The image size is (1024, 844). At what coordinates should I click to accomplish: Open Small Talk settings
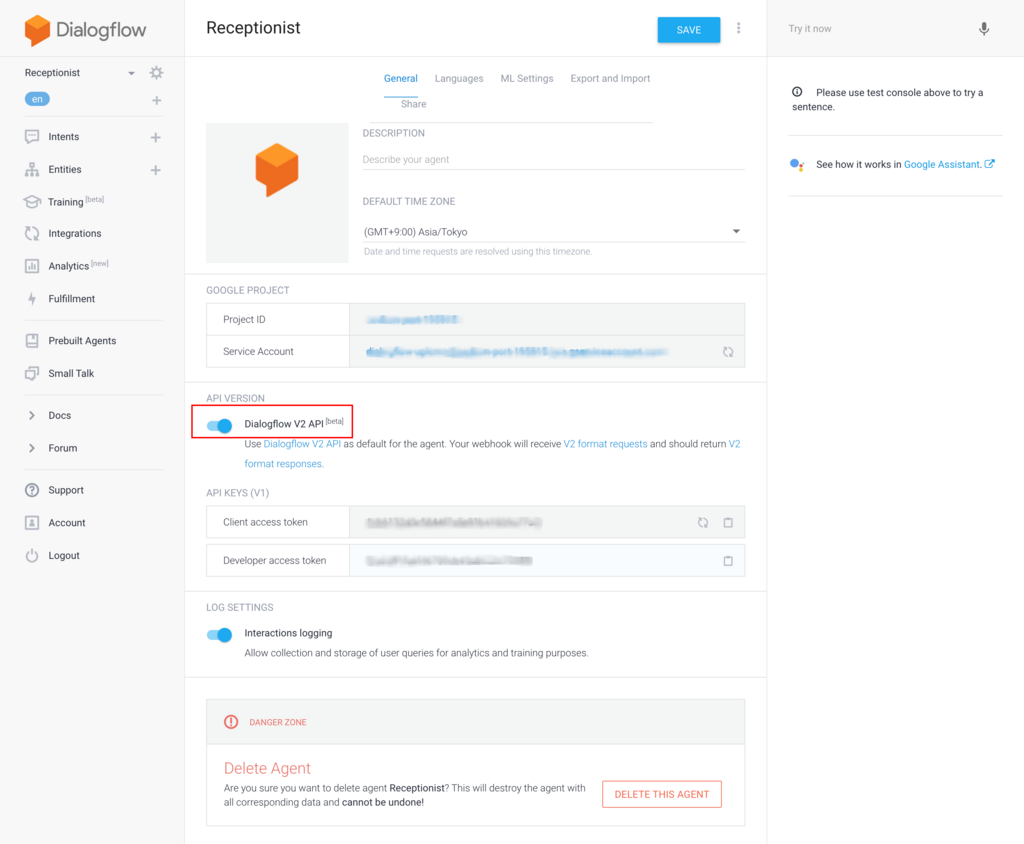71,373
